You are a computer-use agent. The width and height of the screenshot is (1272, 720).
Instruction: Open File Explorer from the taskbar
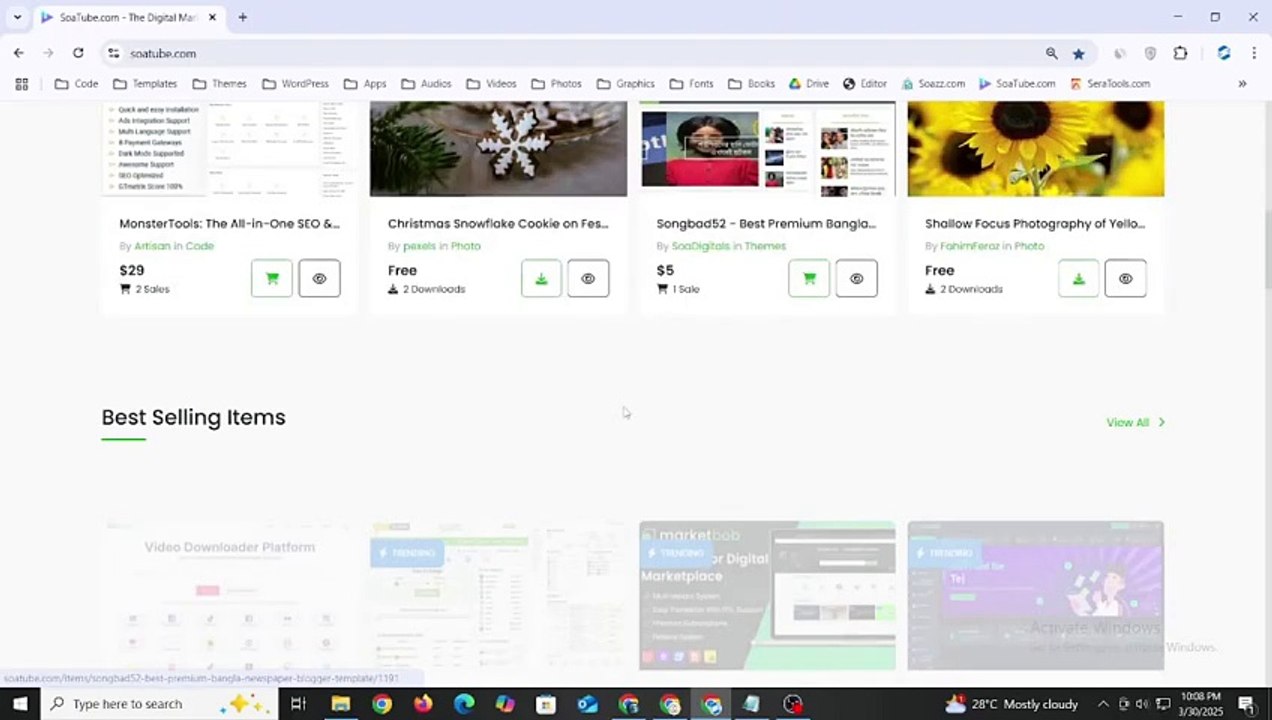point(341,704)
